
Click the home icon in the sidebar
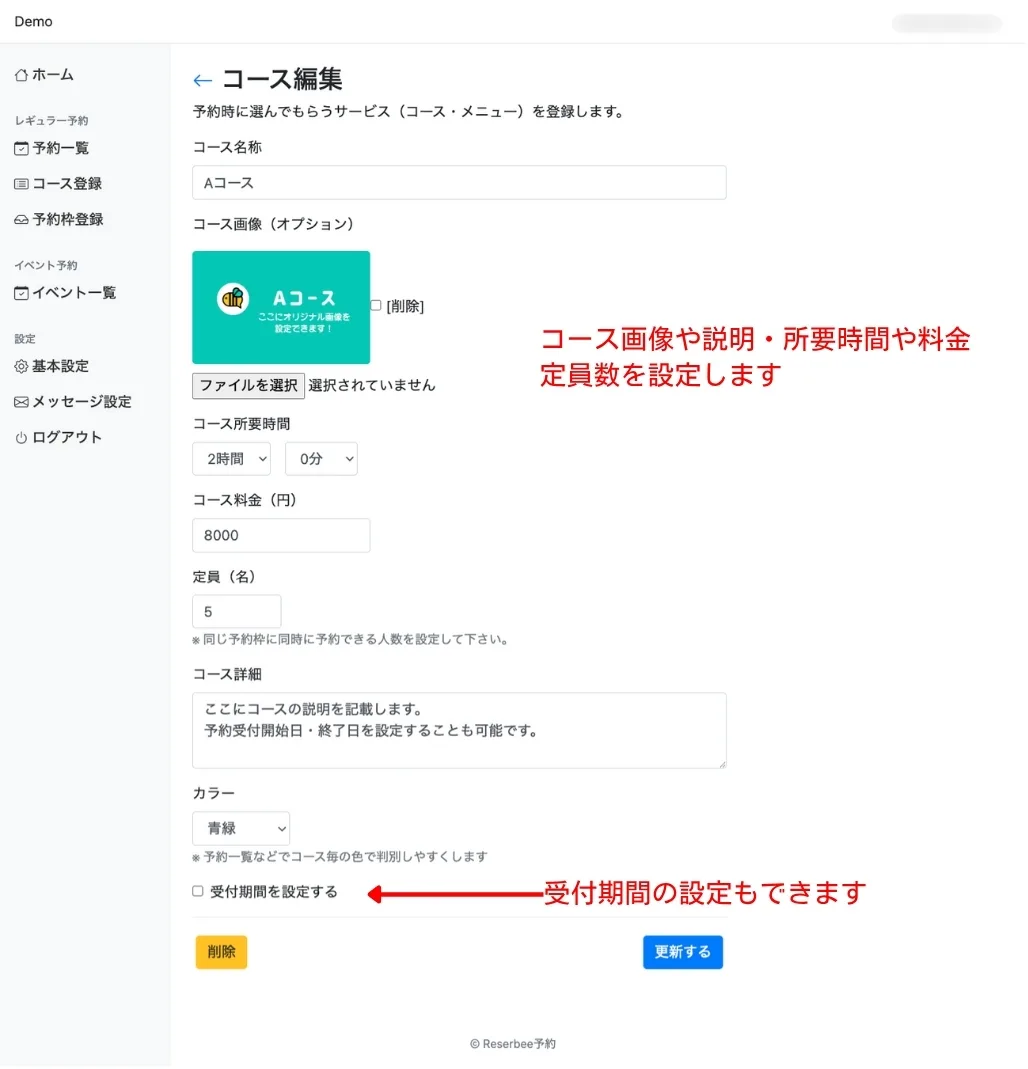tap(21, 75)
